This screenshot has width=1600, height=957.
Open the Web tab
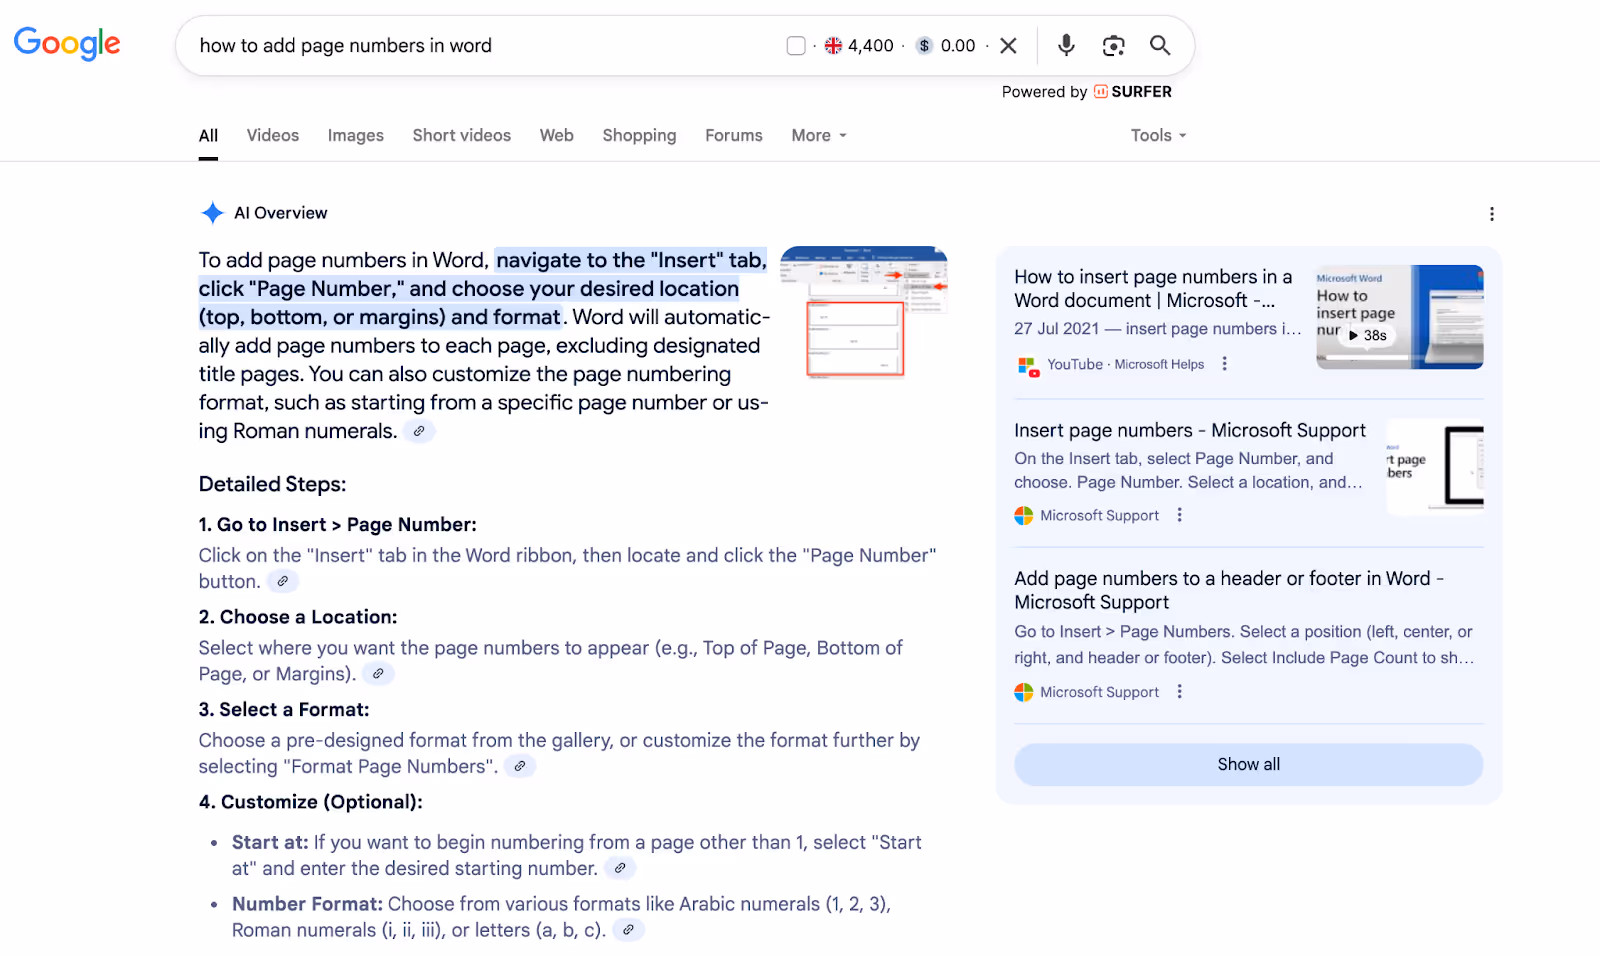(x=557, y=135)
